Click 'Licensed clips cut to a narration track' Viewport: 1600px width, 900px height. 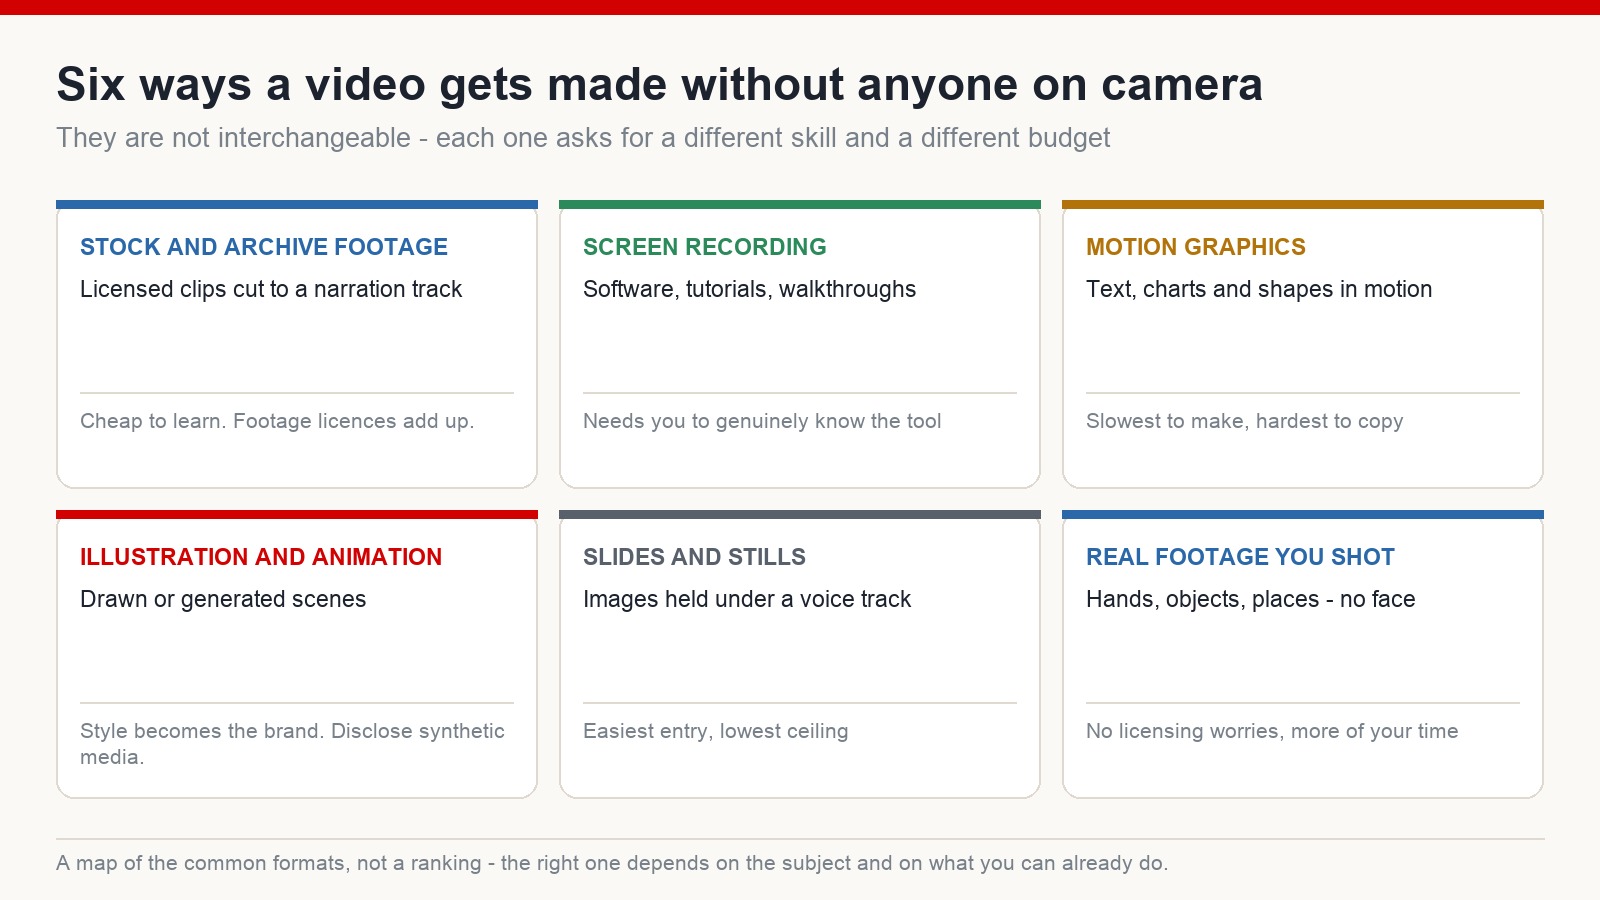(x=271, y=289)
